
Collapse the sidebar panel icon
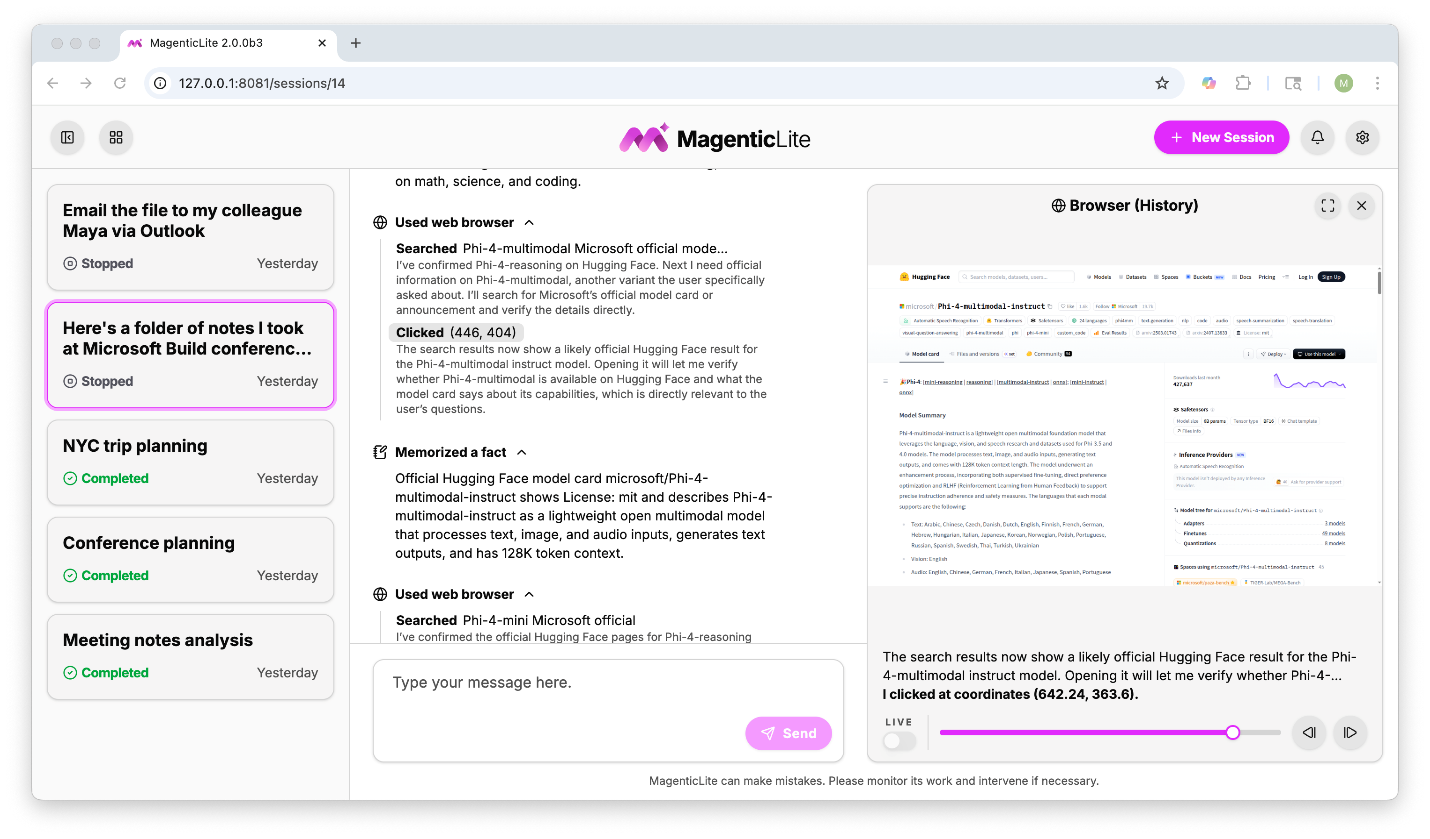pos(67,137)
